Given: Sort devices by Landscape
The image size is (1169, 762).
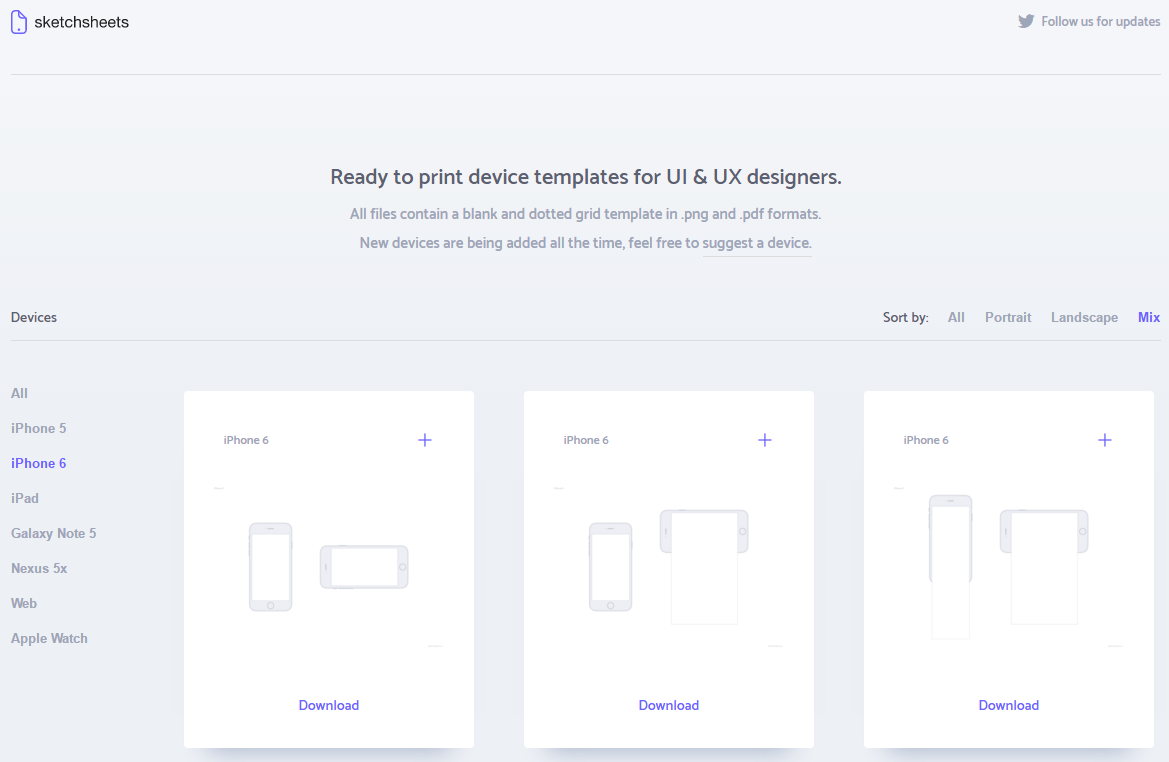Looking at the screenshot, I should 1084,317.
